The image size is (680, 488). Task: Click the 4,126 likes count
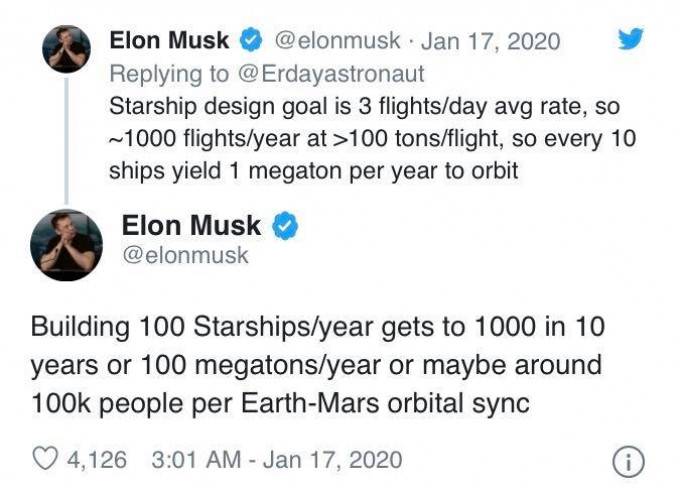click(97, 460)
